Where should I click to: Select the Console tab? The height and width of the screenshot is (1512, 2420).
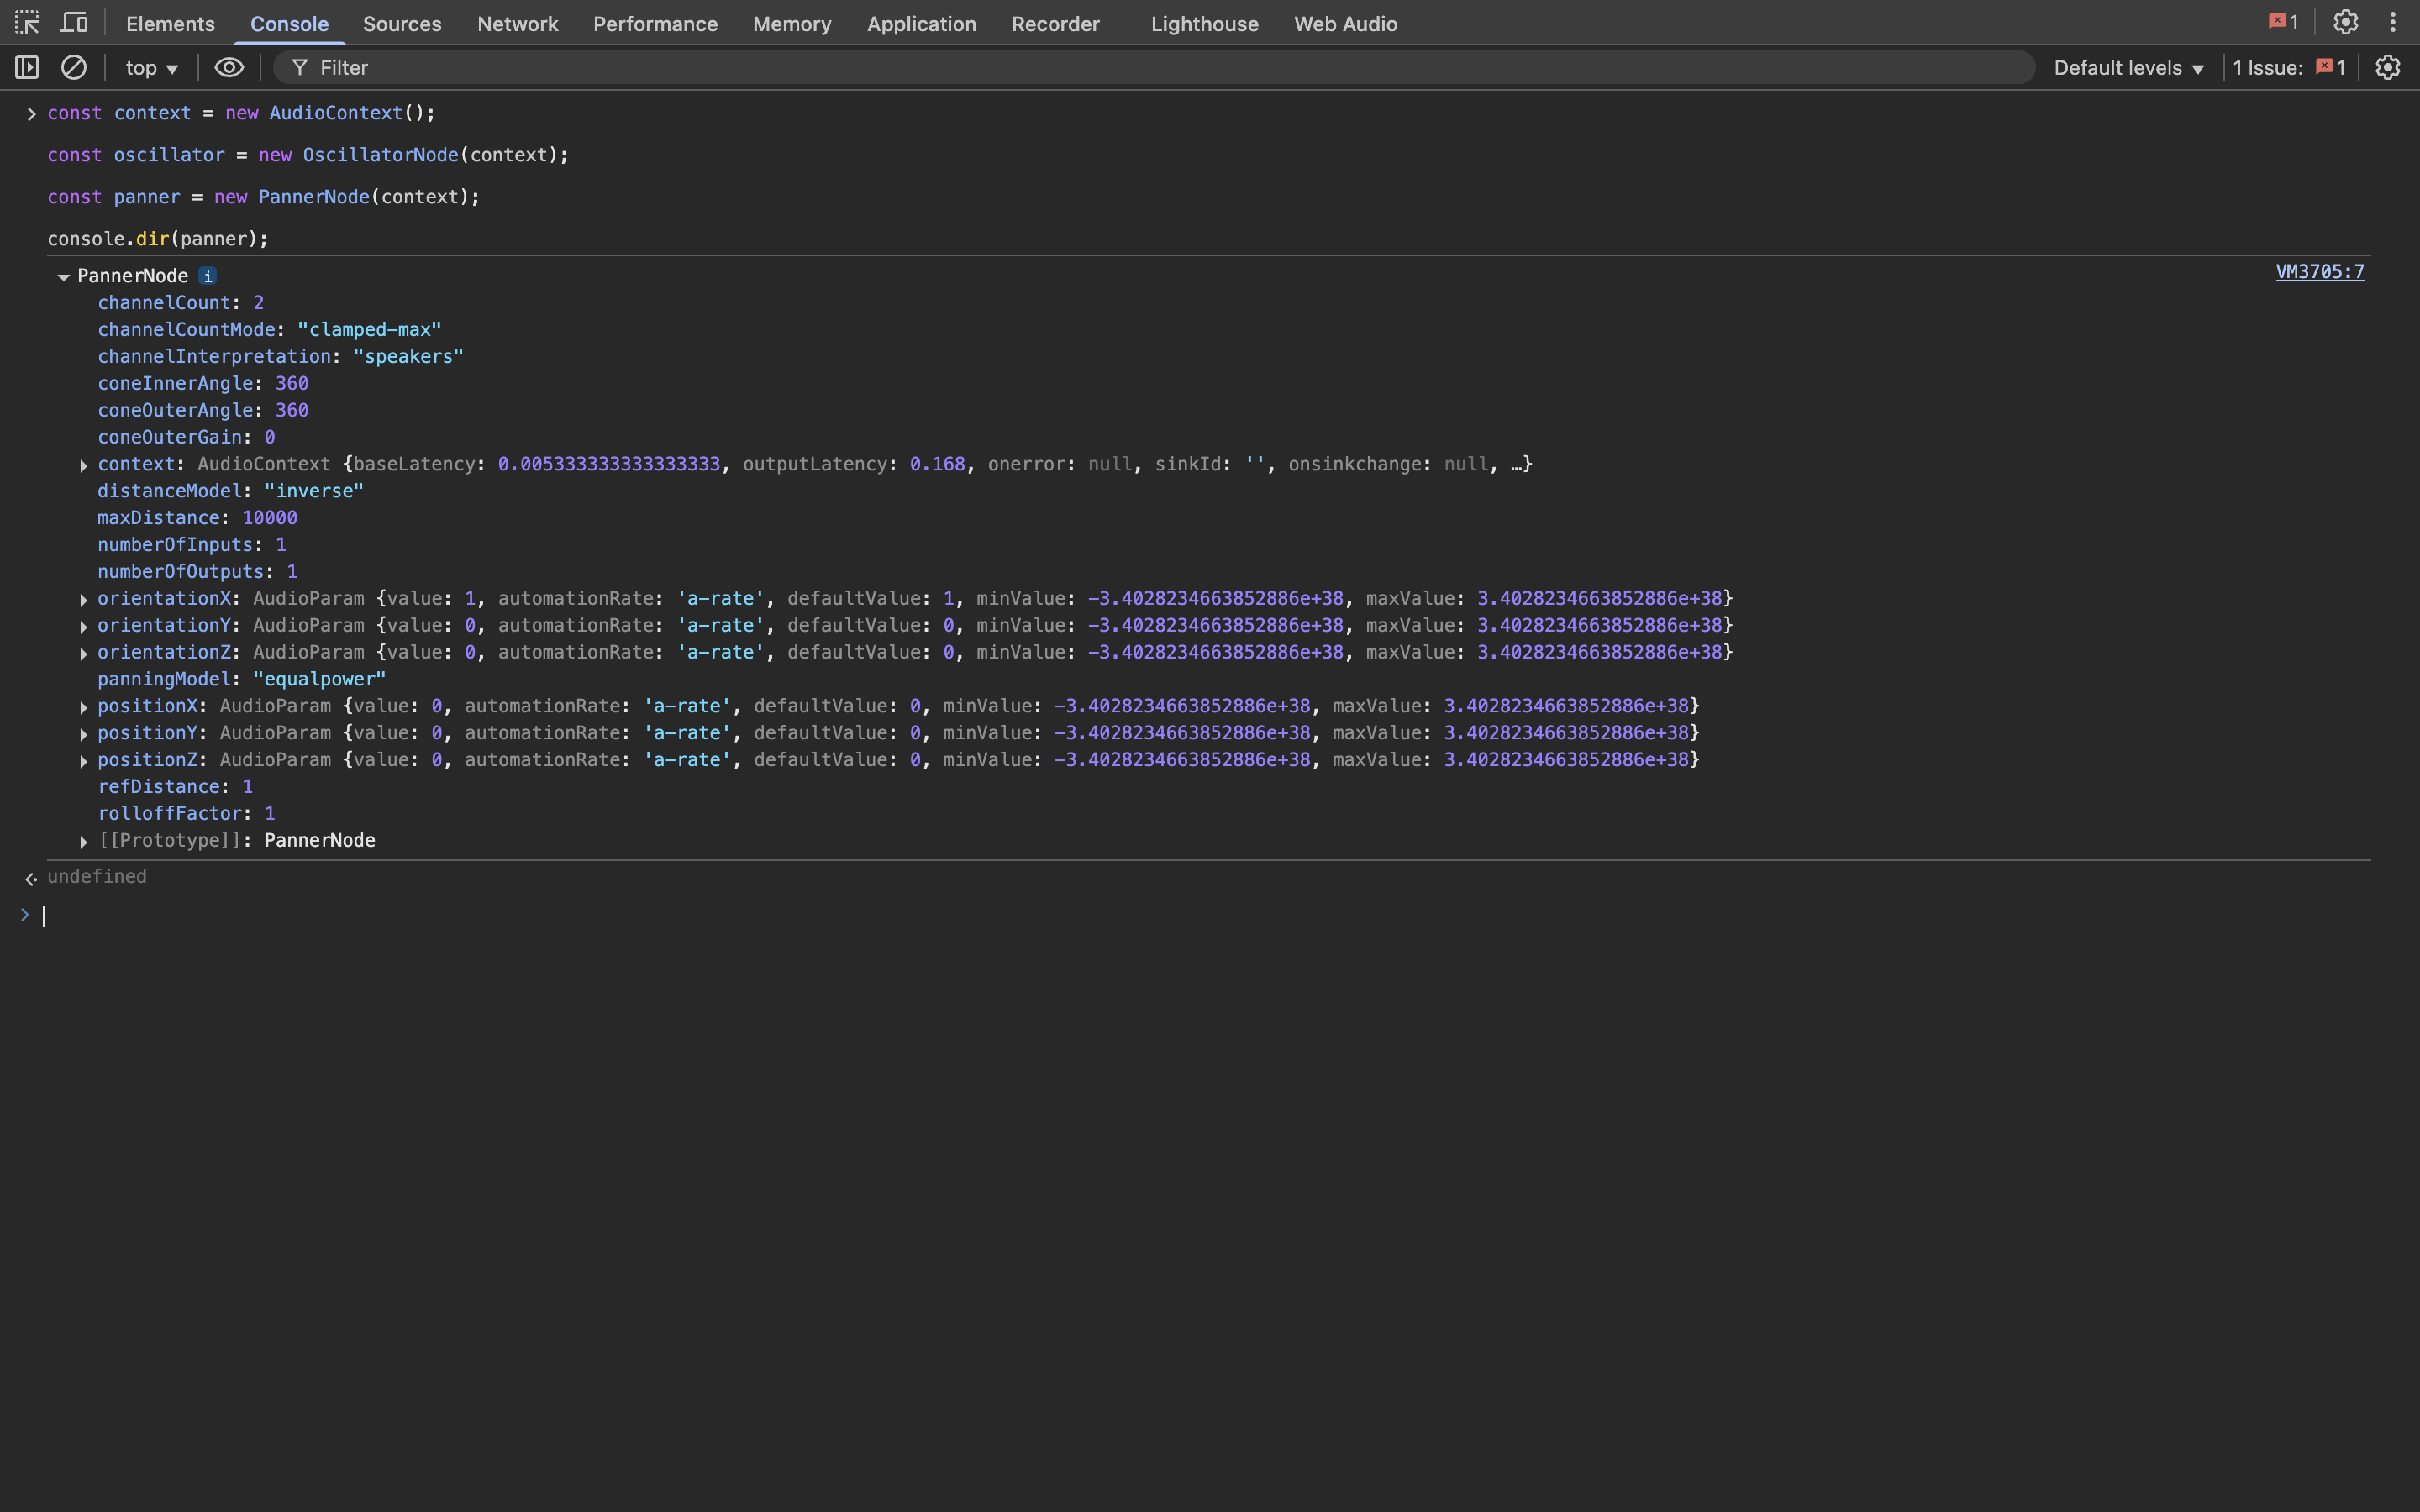[x=289, y=23]
